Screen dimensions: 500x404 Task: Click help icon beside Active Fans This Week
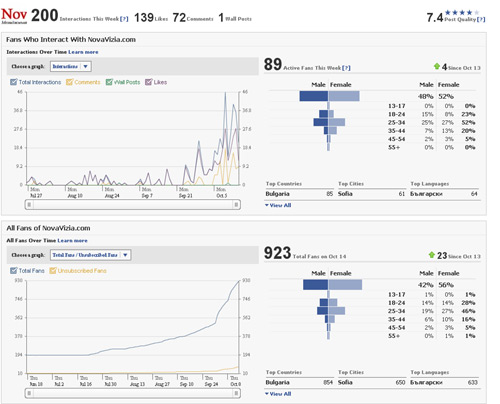pyautogui.click(x=346, y=68)
